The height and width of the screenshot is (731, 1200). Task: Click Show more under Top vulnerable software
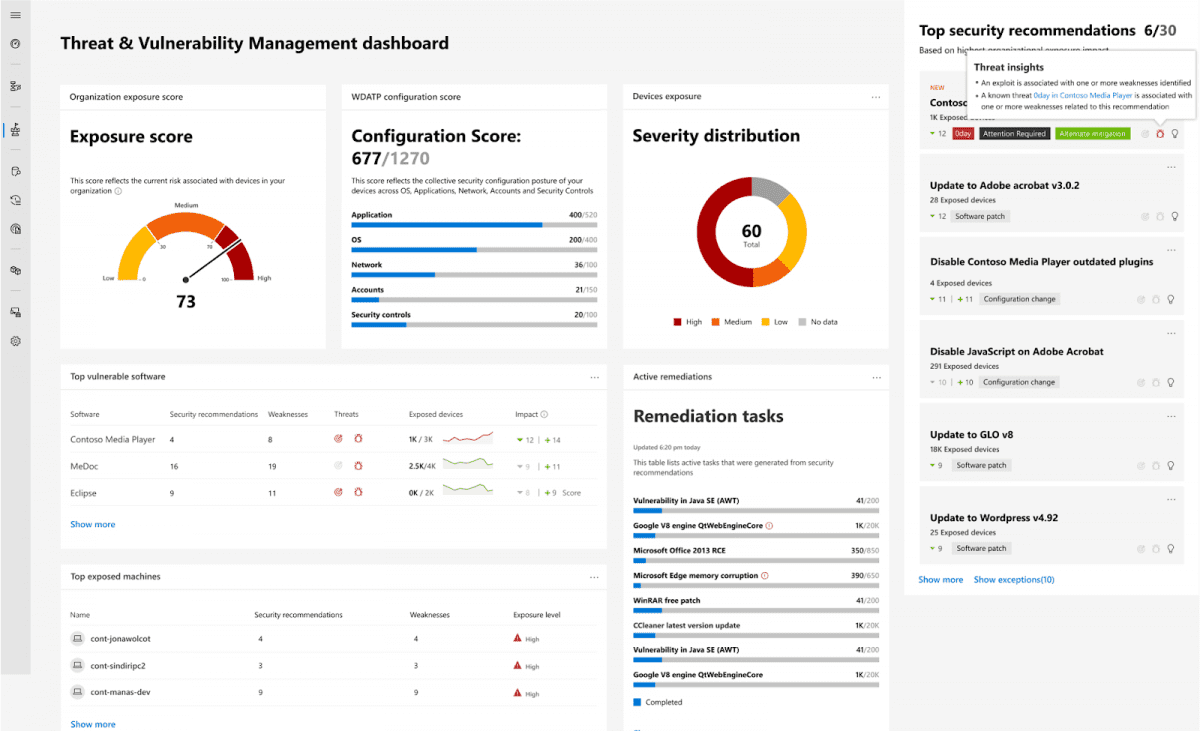tap(92, 524)
